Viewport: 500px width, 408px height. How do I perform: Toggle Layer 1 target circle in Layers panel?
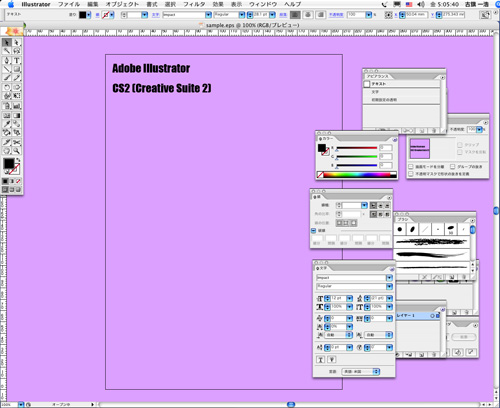click(432, 316)
